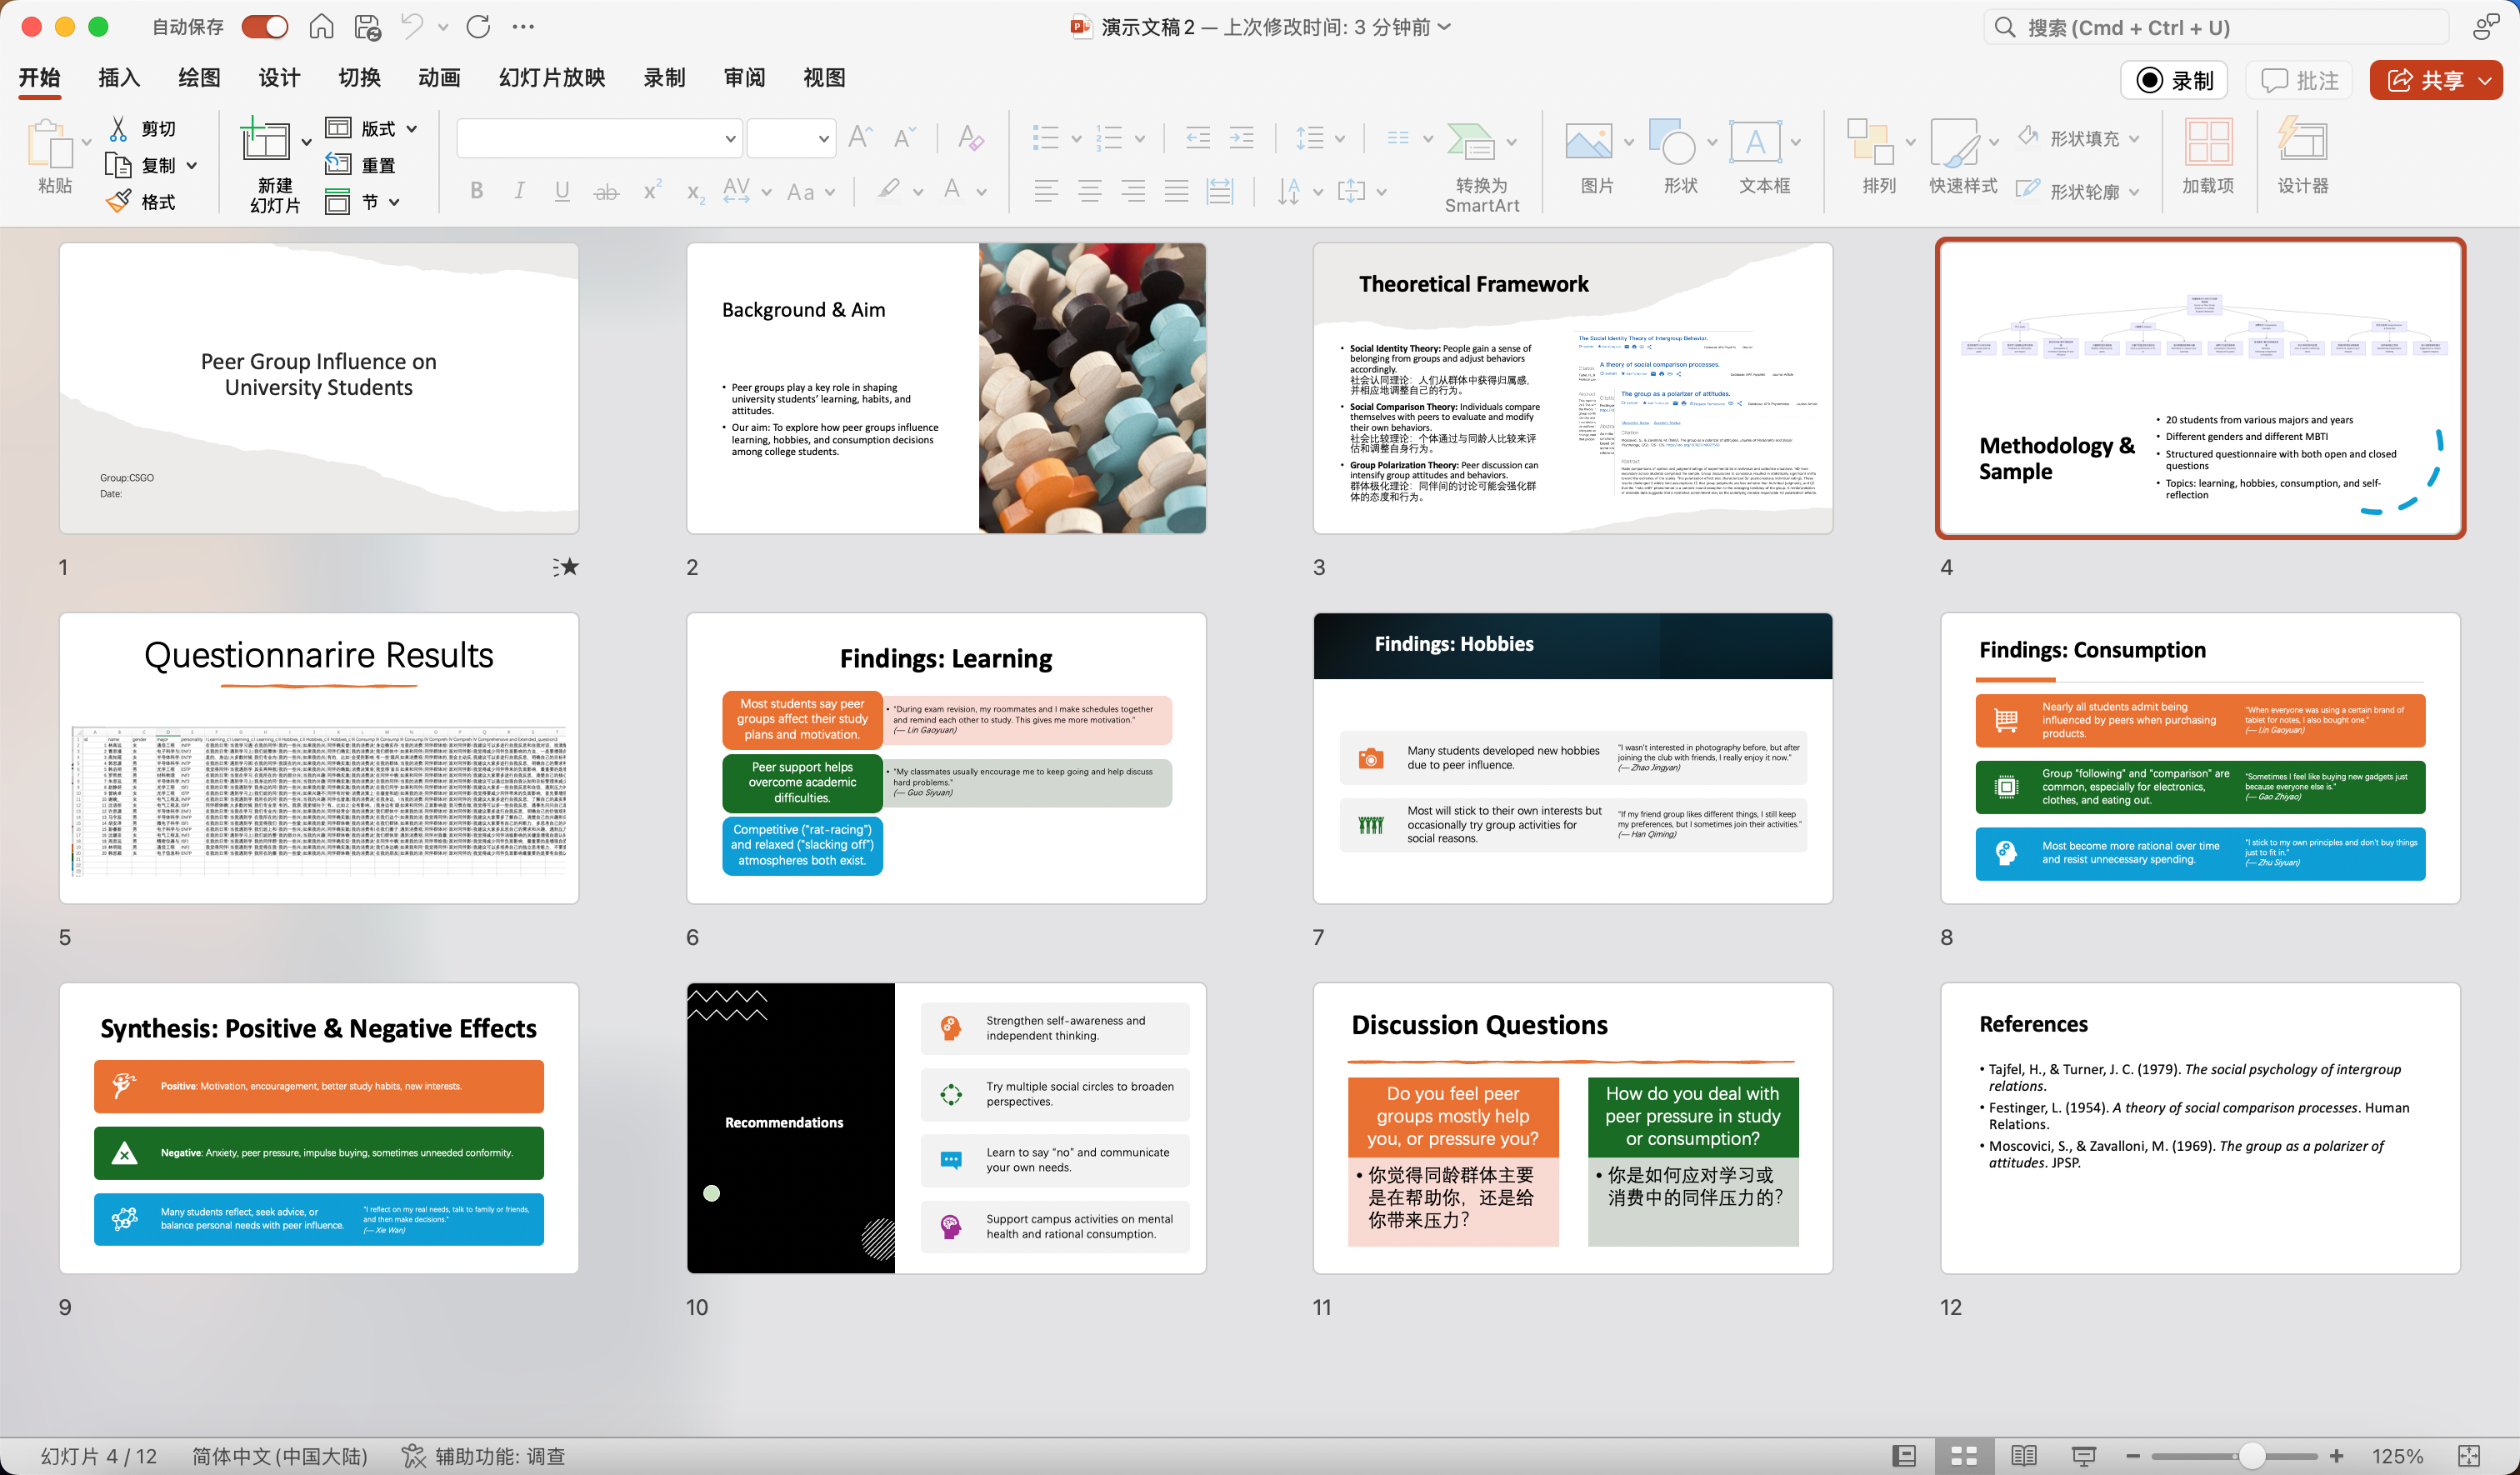
Task: Click the Undo arrow icon
Action: (x=412, y=26)
